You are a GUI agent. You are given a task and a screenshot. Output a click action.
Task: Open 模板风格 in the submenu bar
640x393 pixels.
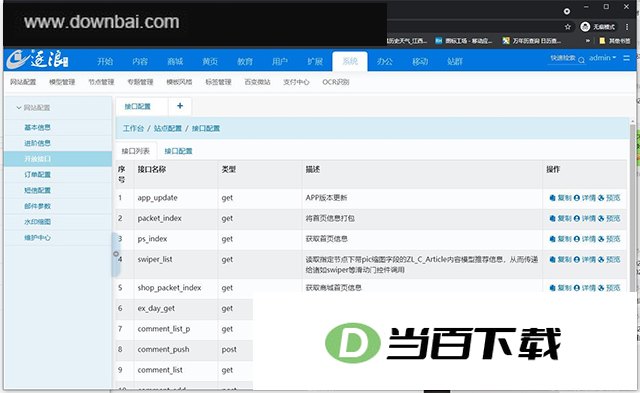click(179, 82)
